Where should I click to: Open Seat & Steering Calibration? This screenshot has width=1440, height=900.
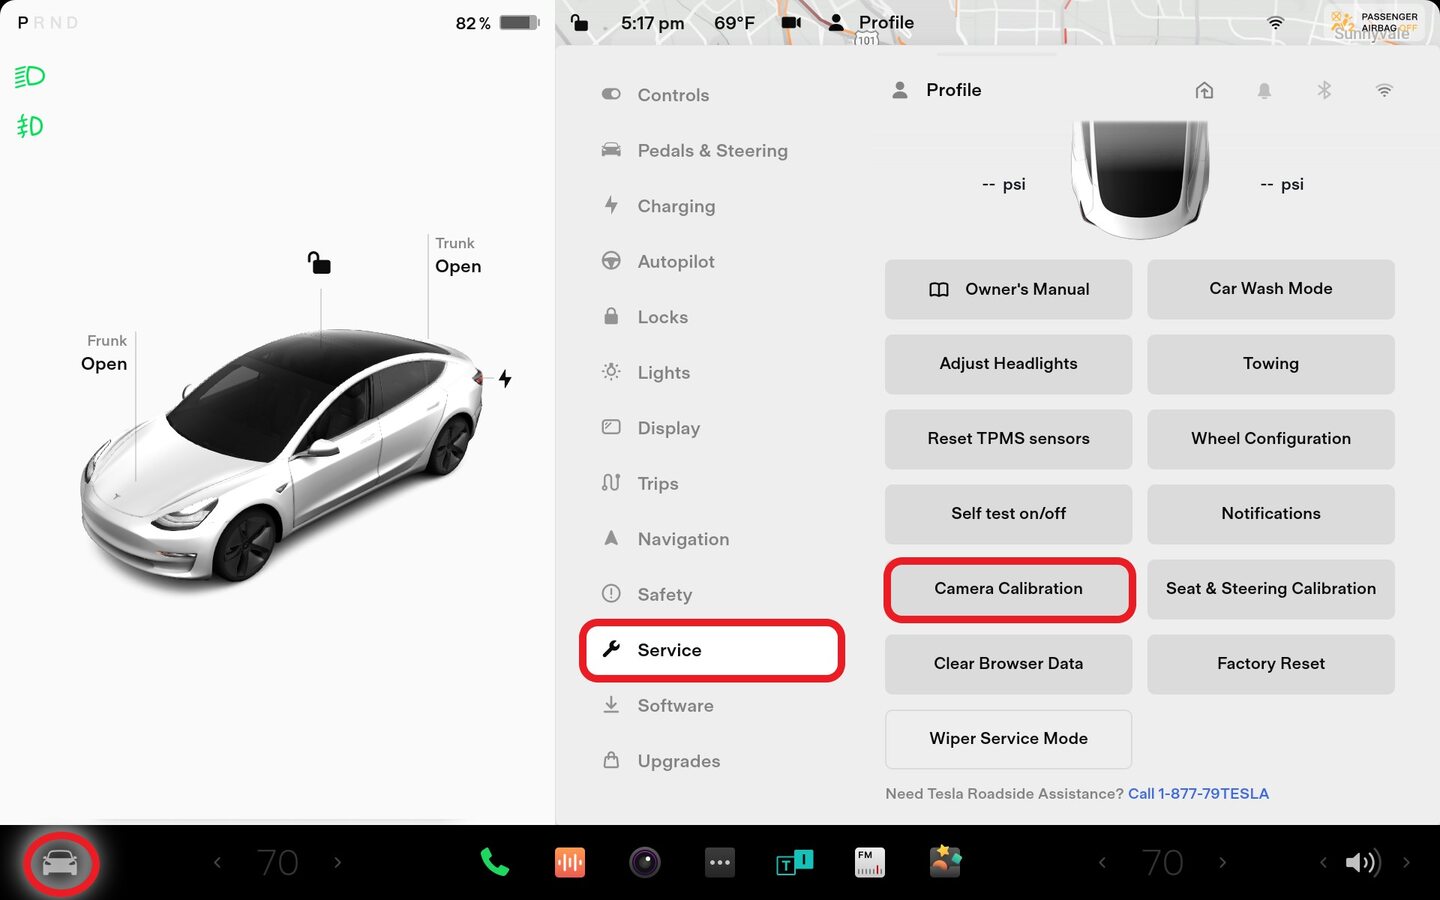(x=1271, y=589)
